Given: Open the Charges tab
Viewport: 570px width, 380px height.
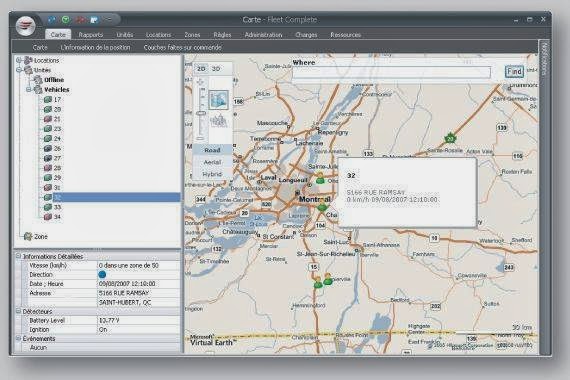Looking at the screenshot, I should [x=306, y=35].
